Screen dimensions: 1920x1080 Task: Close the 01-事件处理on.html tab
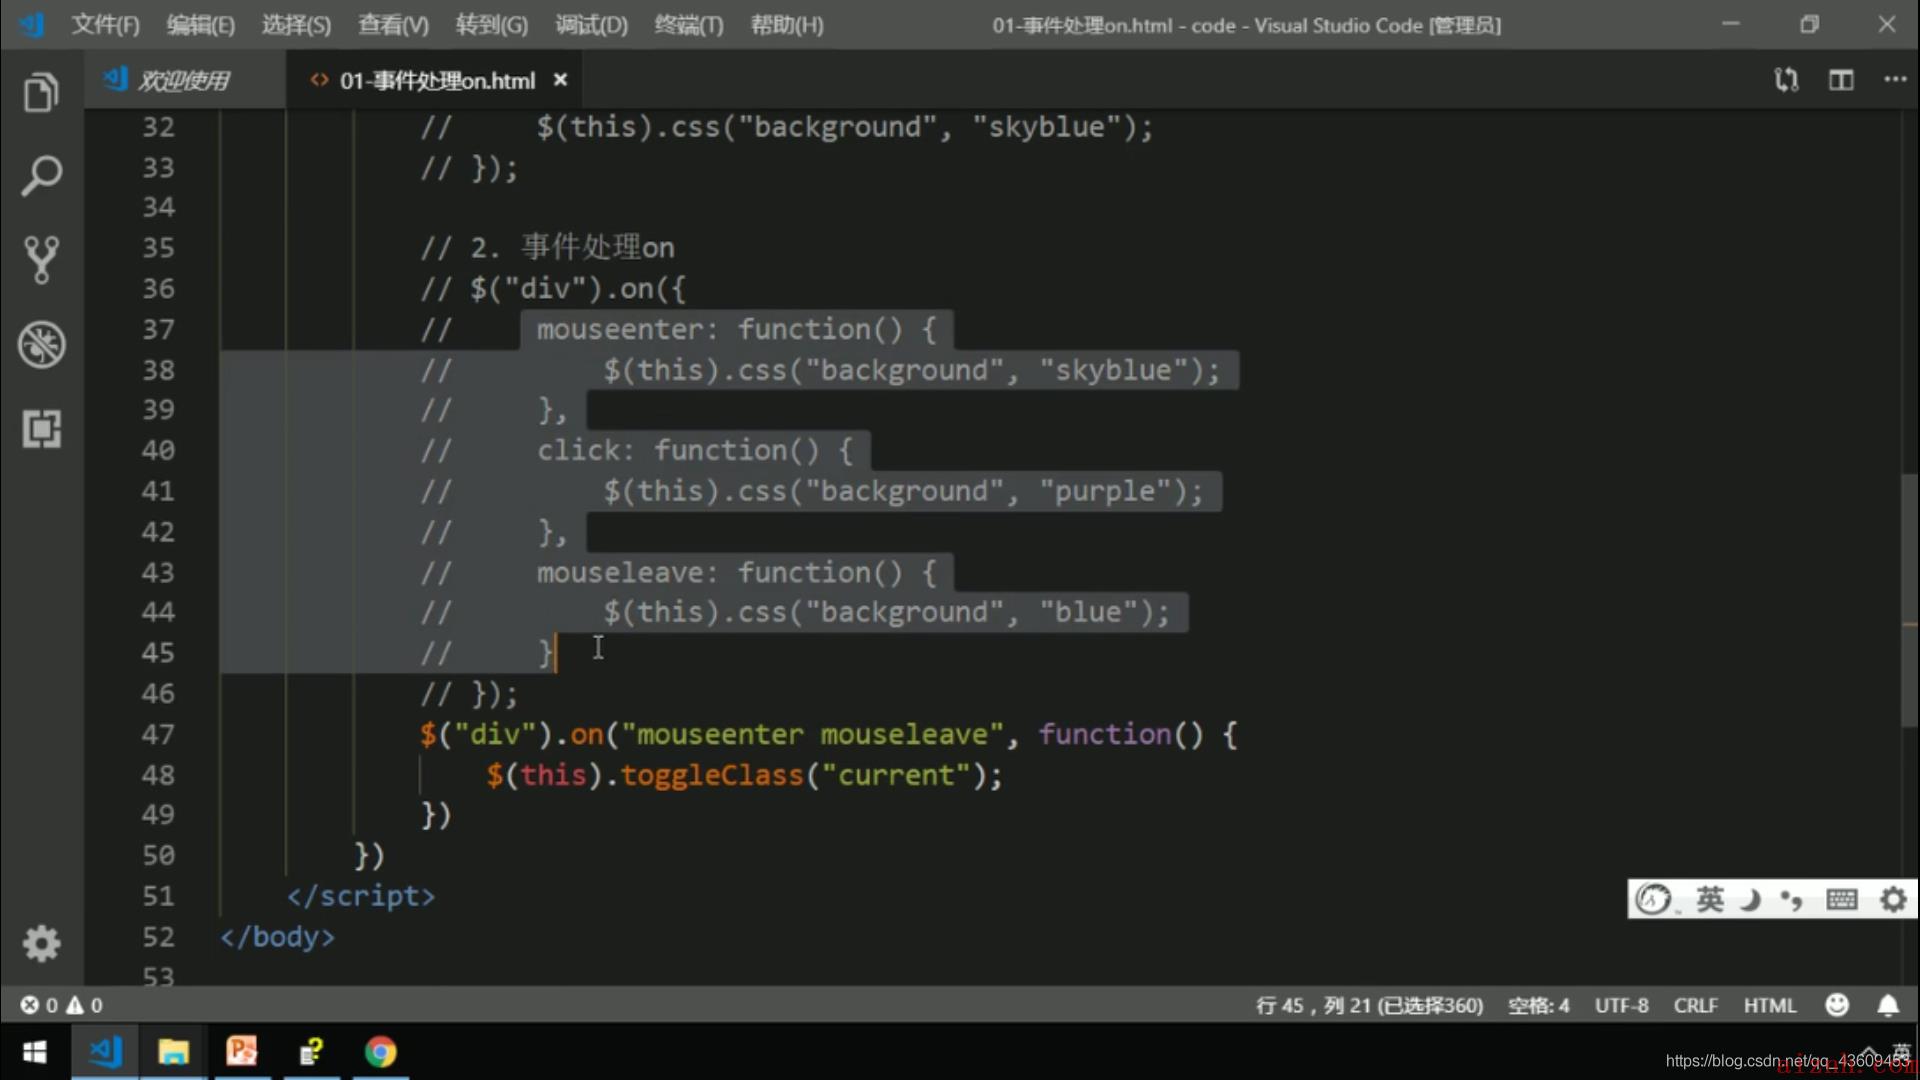point(561,80)
